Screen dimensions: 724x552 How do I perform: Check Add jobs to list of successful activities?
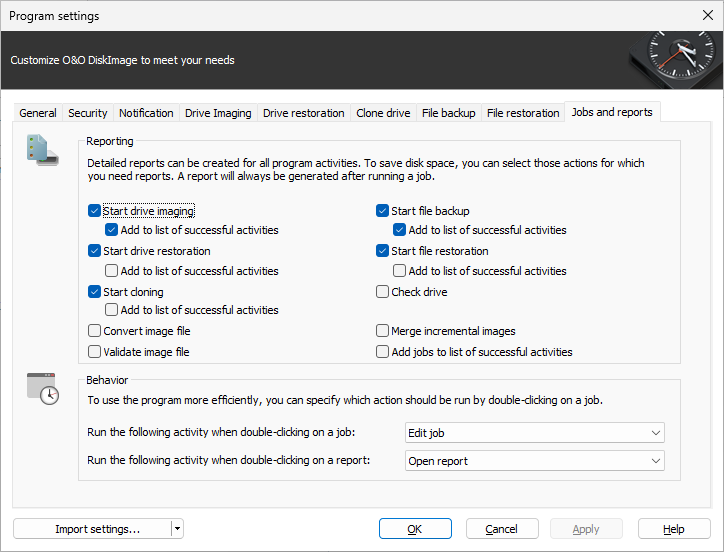[x=382, y=352]
